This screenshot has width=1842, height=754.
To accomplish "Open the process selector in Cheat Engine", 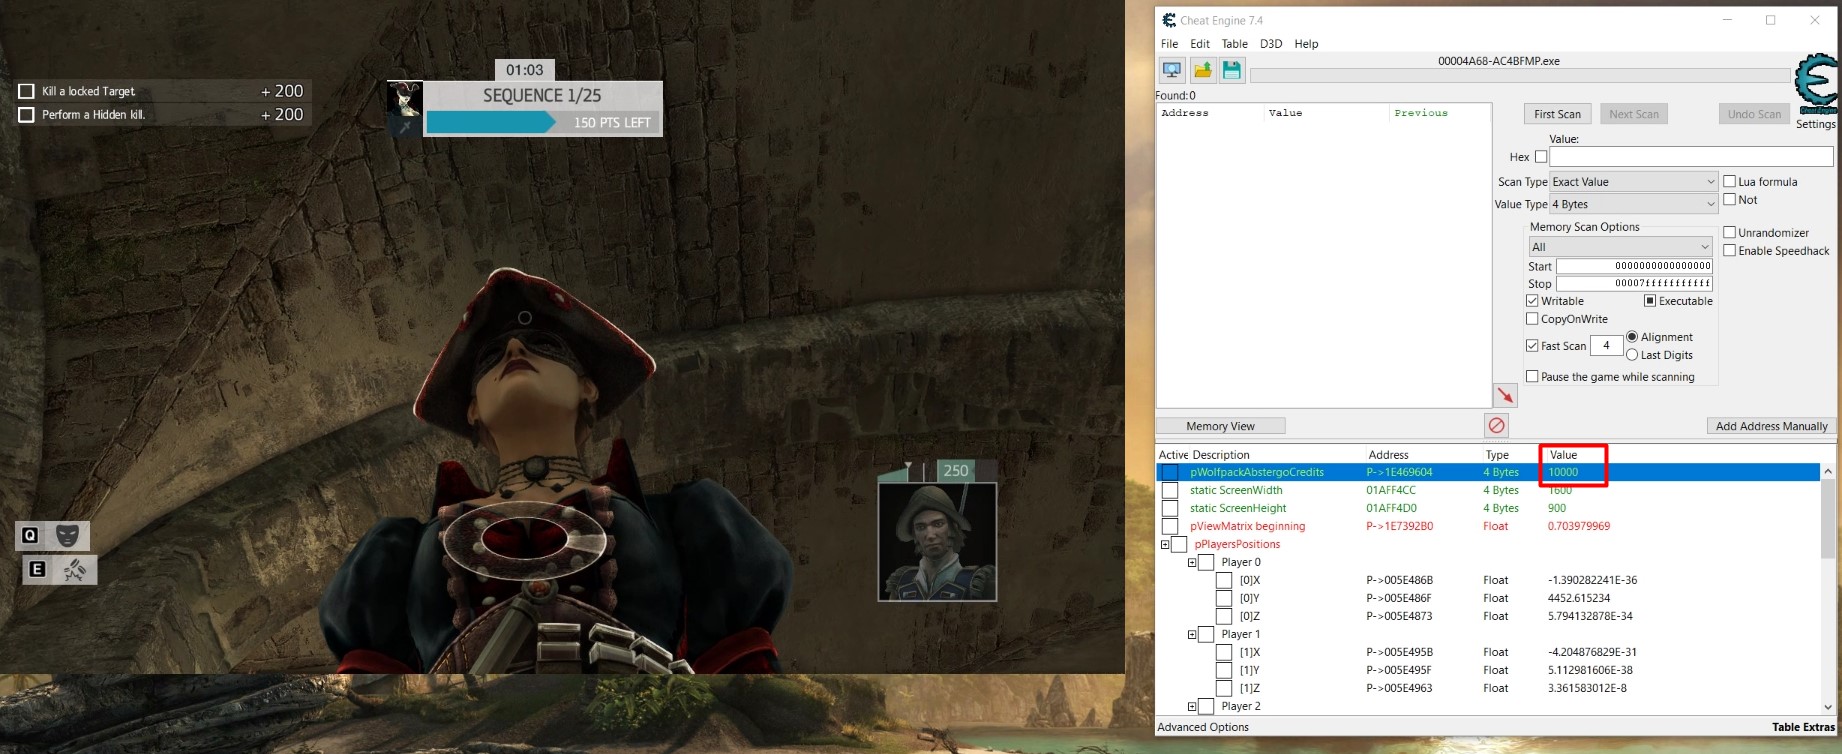I will point(1172,70).
